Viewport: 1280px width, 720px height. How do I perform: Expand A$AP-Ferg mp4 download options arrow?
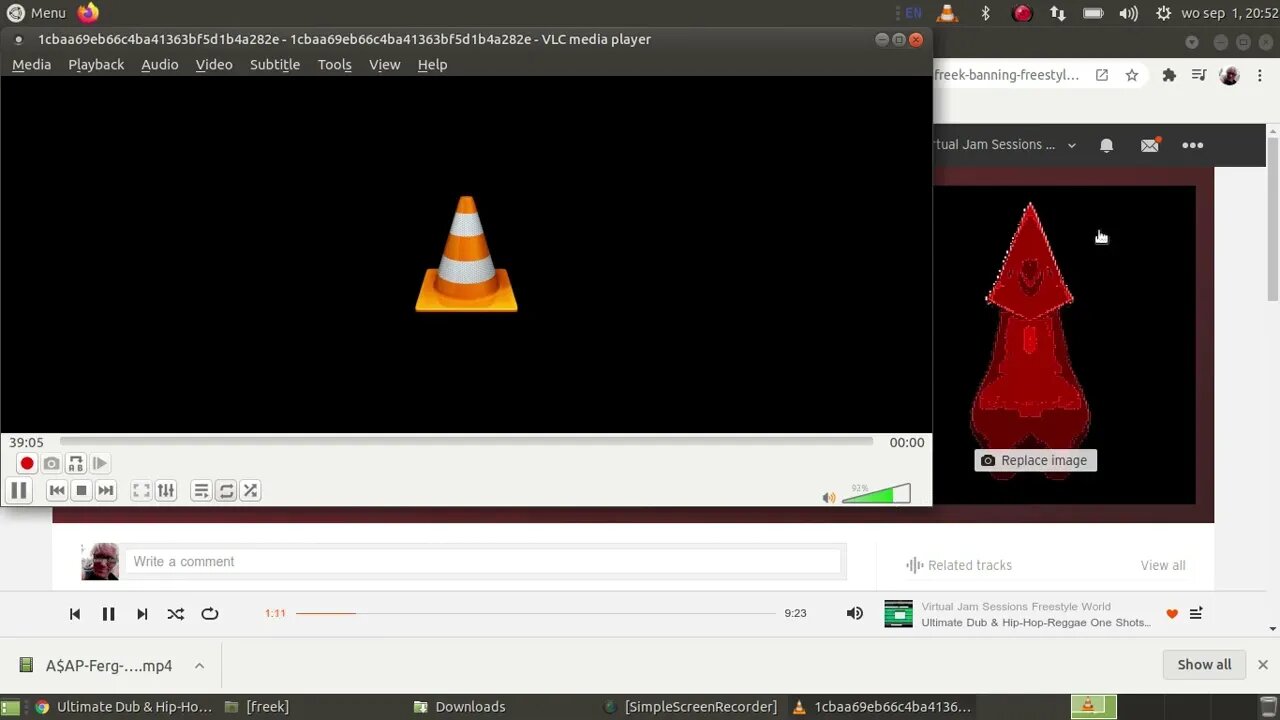point(199,665)
